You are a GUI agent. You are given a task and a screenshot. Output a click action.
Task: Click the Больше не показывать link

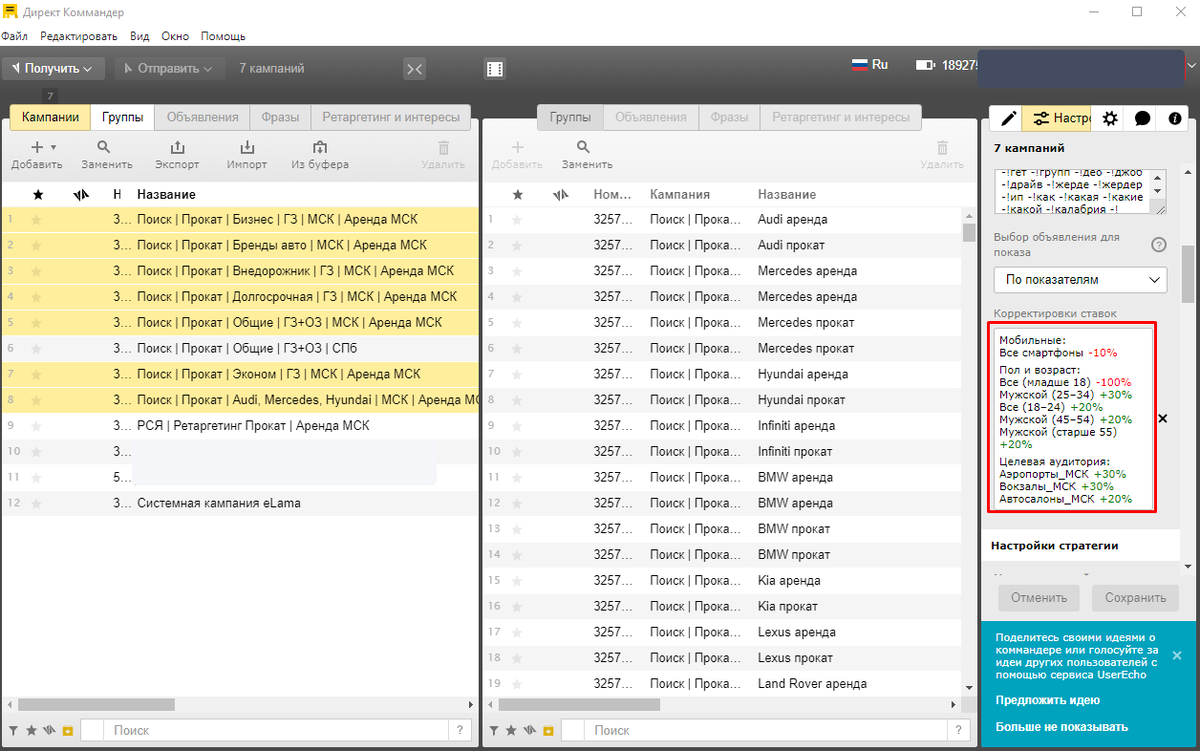click(x=1062, y=727)
